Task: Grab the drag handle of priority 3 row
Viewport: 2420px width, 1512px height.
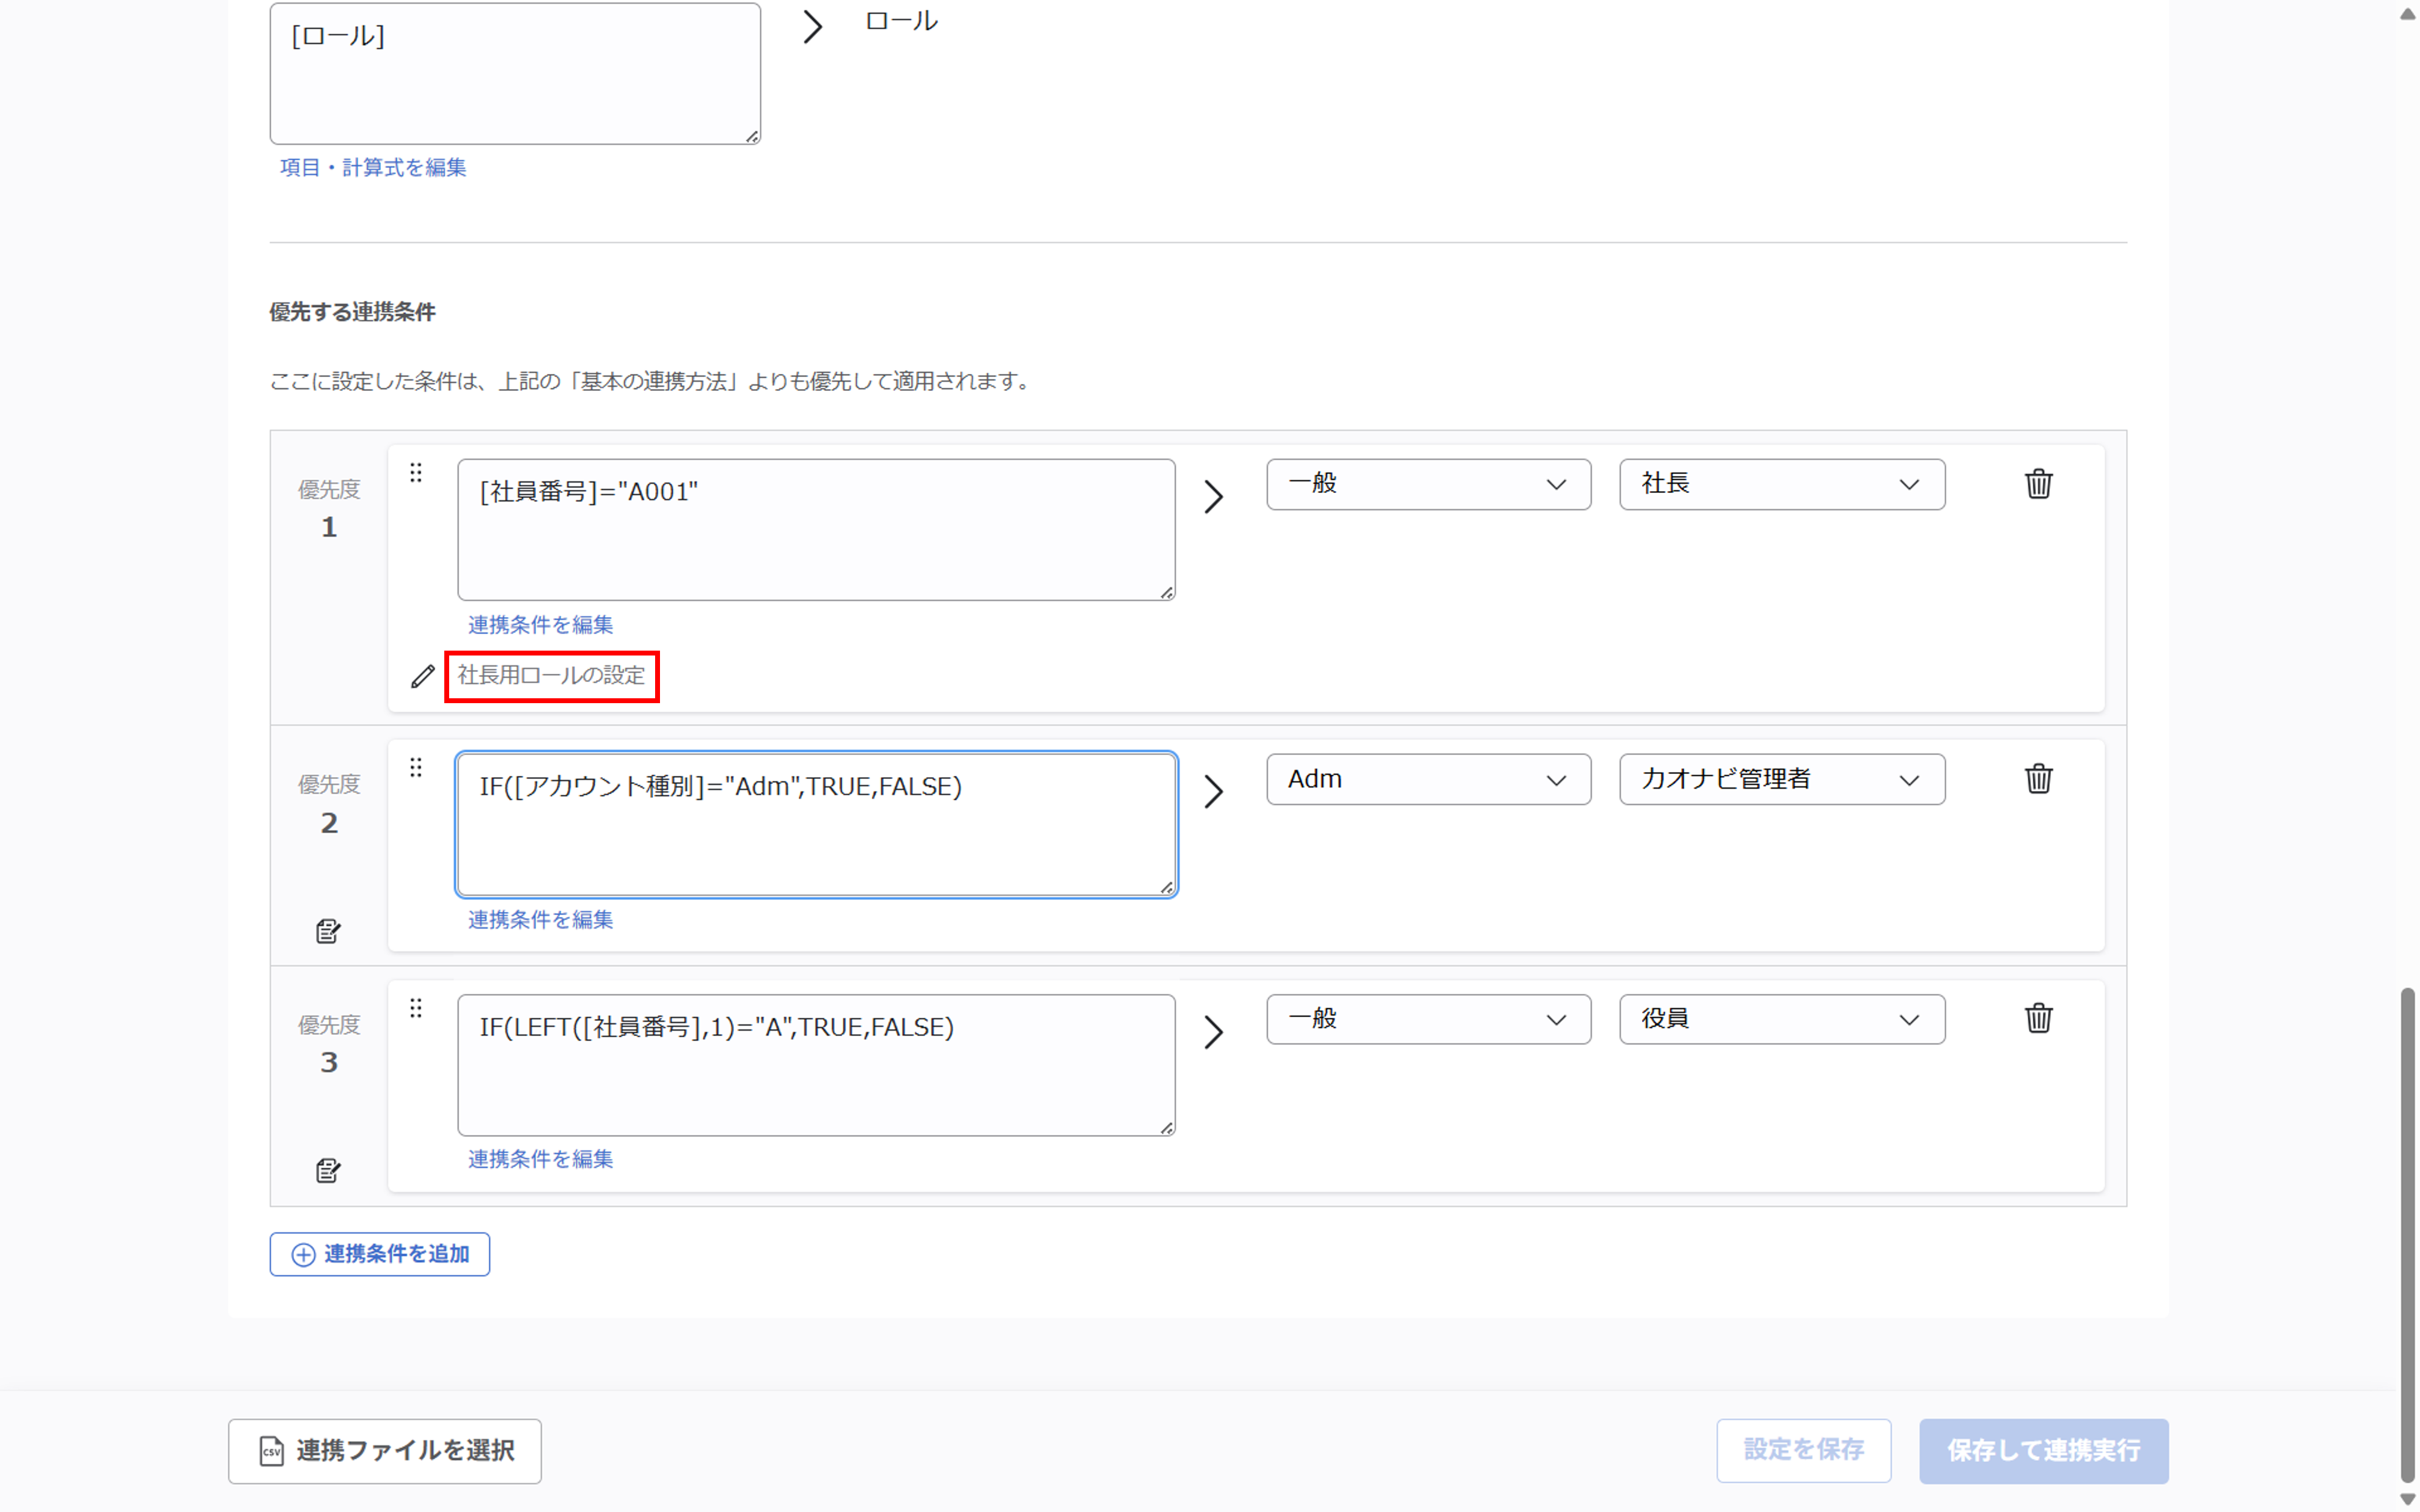Action: 416,1007
